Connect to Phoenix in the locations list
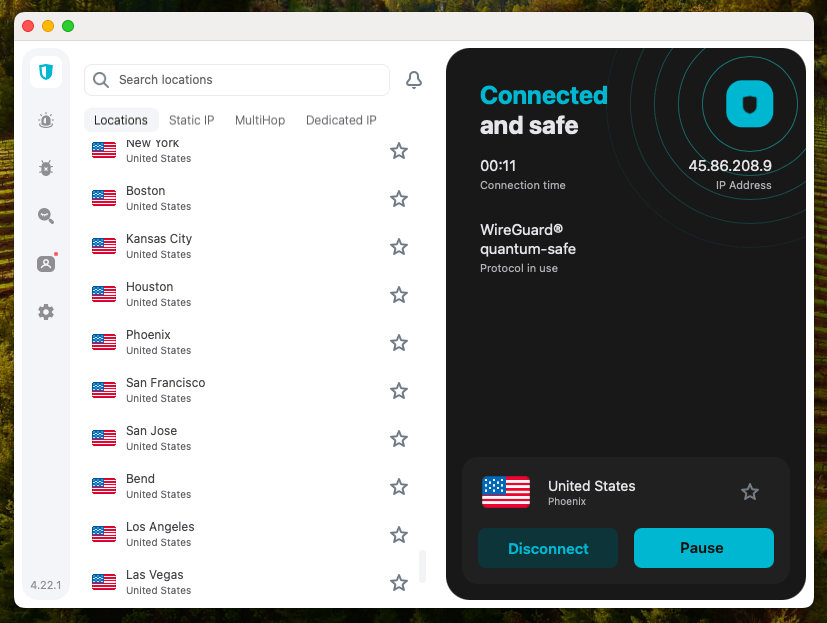The height and width of the screenshot is (623, 827). (x=251, y=343)
